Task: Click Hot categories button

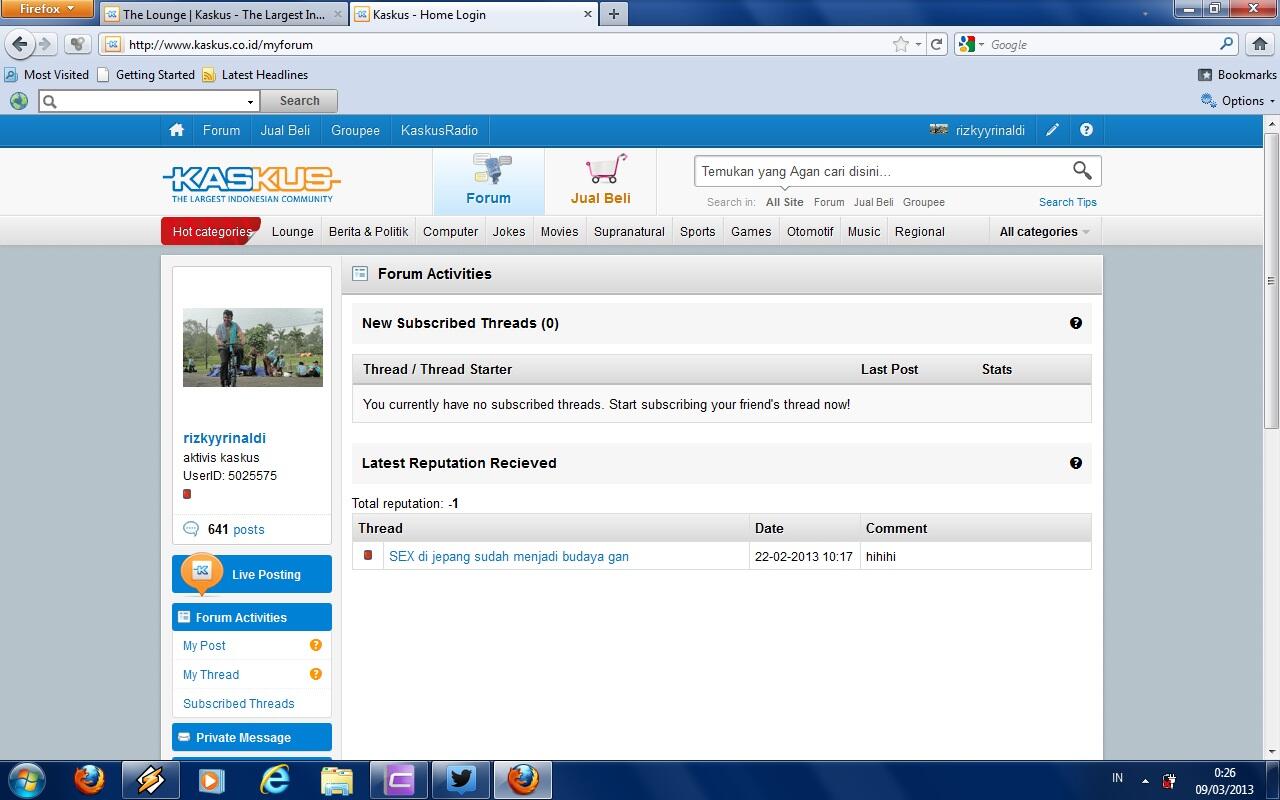Action: click(211, 231)
